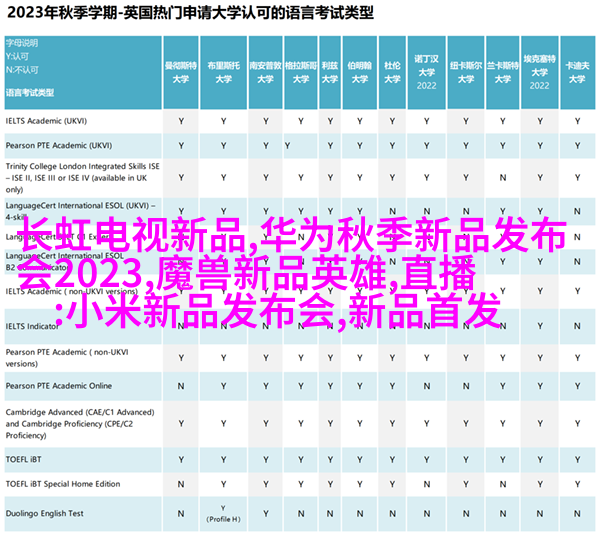This screenshot has height=536, width=600.
Task: Click the '杜伦大学' column header
Action: (392, 72)
